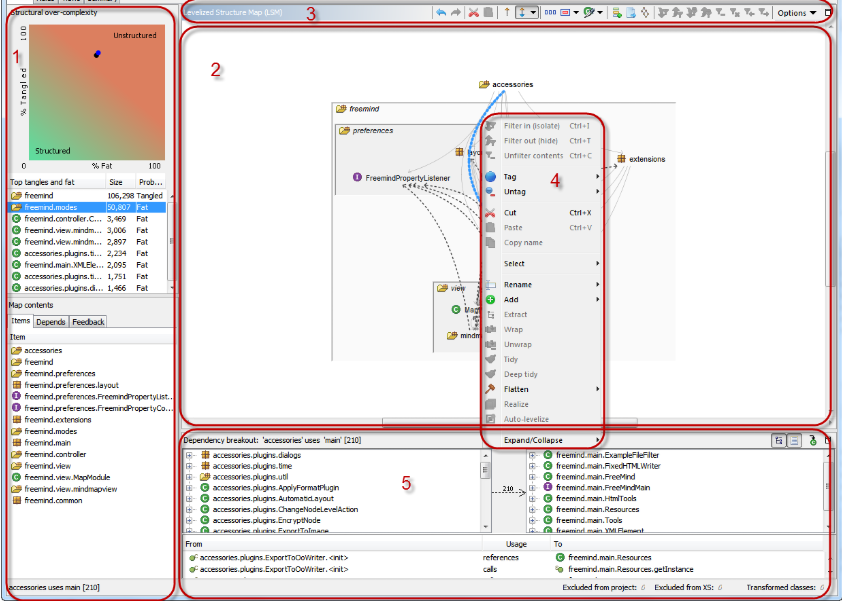Click the red rectangle toolbar icon
This screenshot has width=842, height=604.
565,12
